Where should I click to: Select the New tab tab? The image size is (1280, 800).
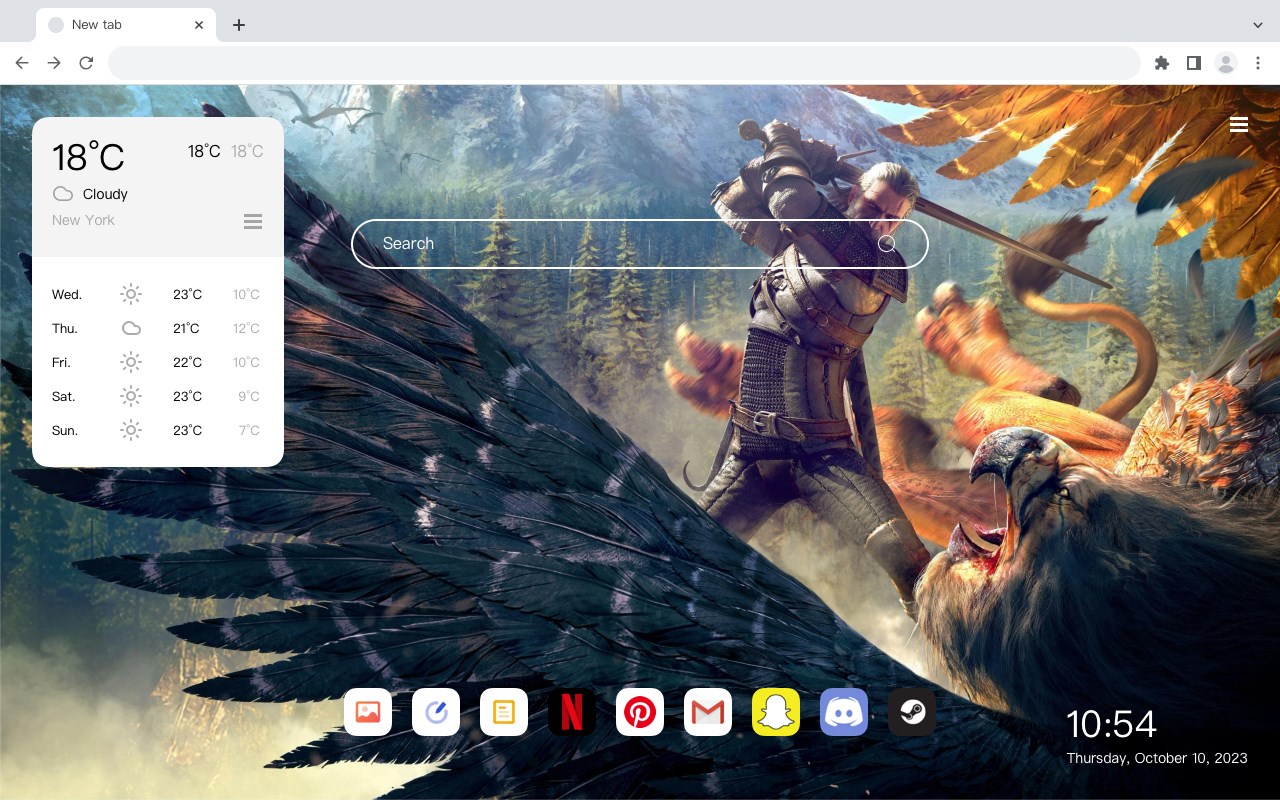tap(125, 25)
